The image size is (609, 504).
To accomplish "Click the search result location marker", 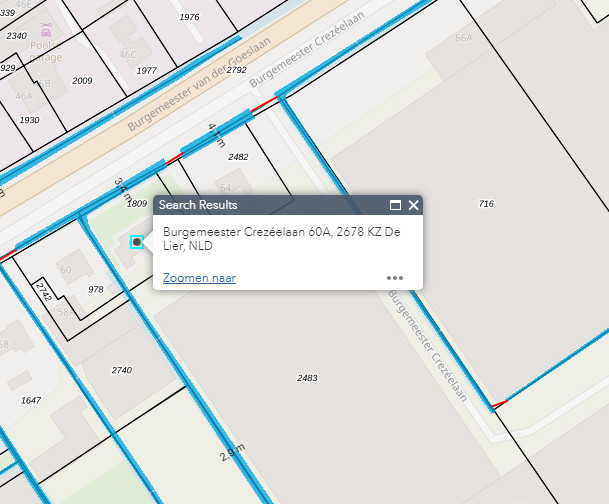I will pos(137,242).
